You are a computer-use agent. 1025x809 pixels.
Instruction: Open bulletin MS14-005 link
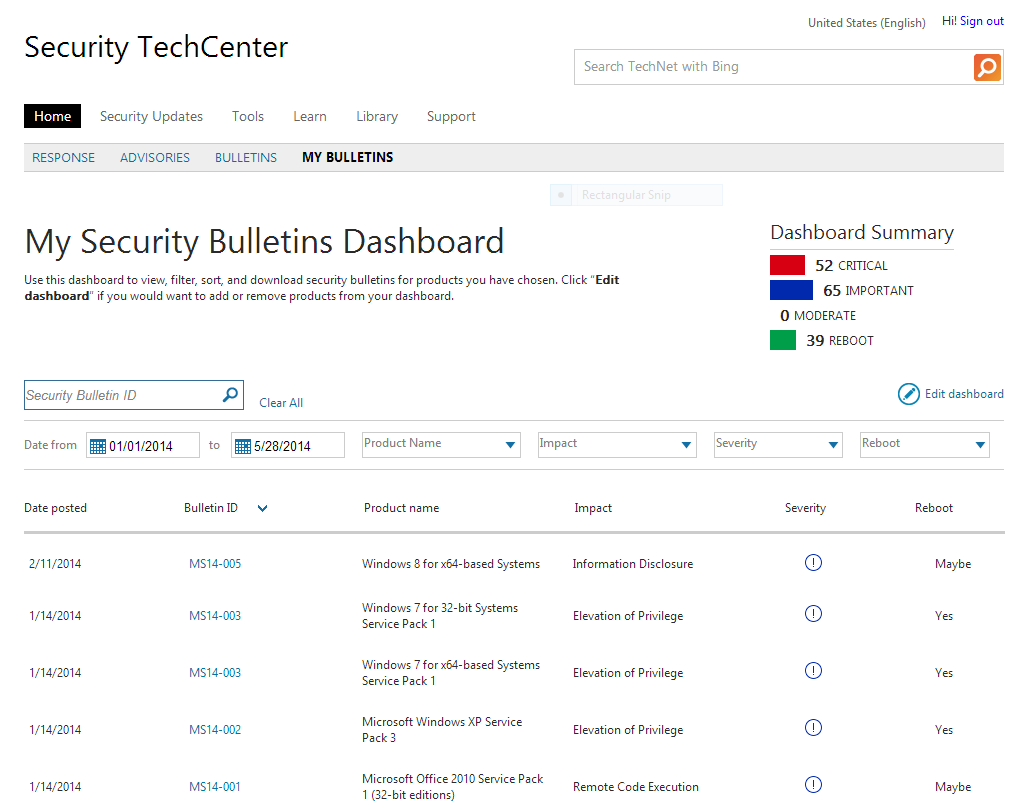click(x=215, y=563)
